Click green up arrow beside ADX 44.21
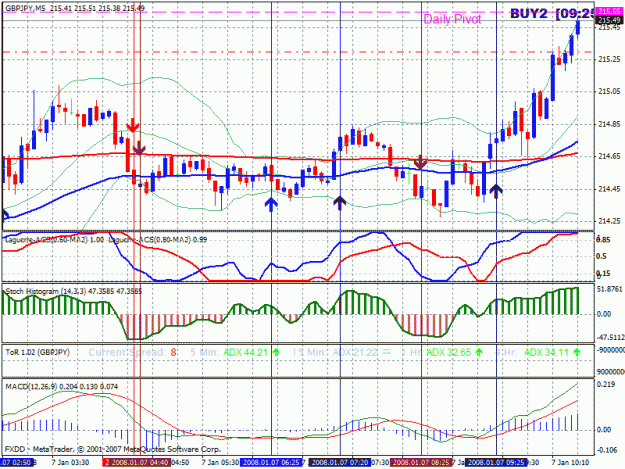 pyautogui.click(x=276, y=352)
